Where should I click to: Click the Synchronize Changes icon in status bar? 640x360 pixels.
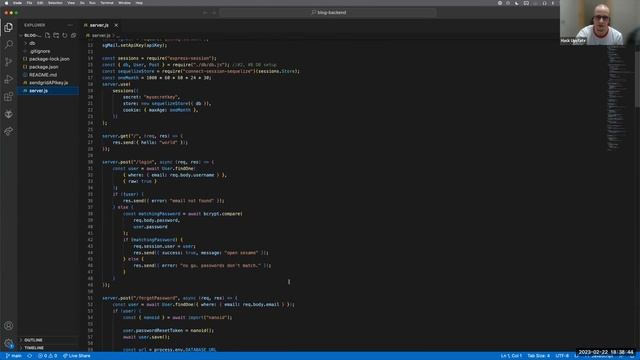pos(29,356)
